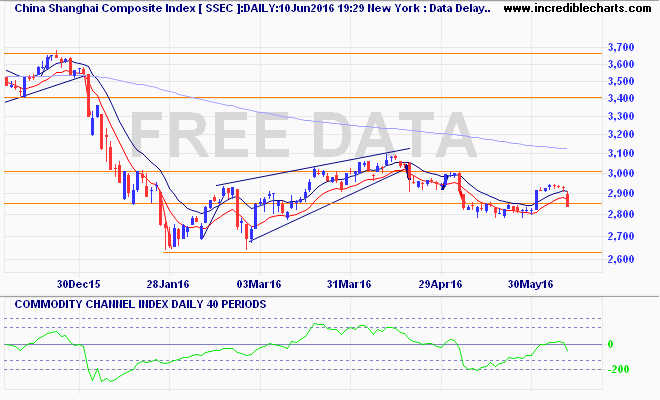660x400 pixels.
Task: Click the last red candlestick in June 2016
Action: 568,199
